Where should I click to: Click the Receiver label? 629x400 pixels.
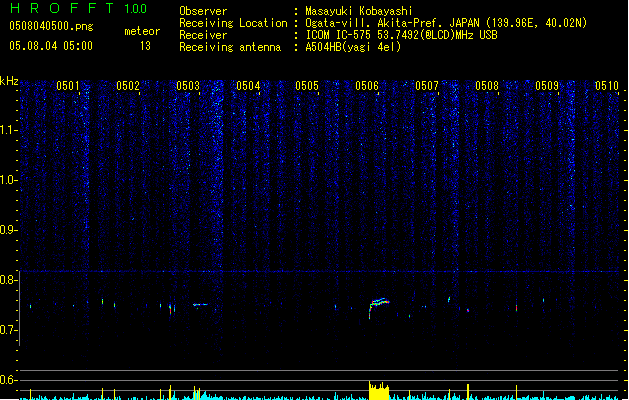pos(203,35)
